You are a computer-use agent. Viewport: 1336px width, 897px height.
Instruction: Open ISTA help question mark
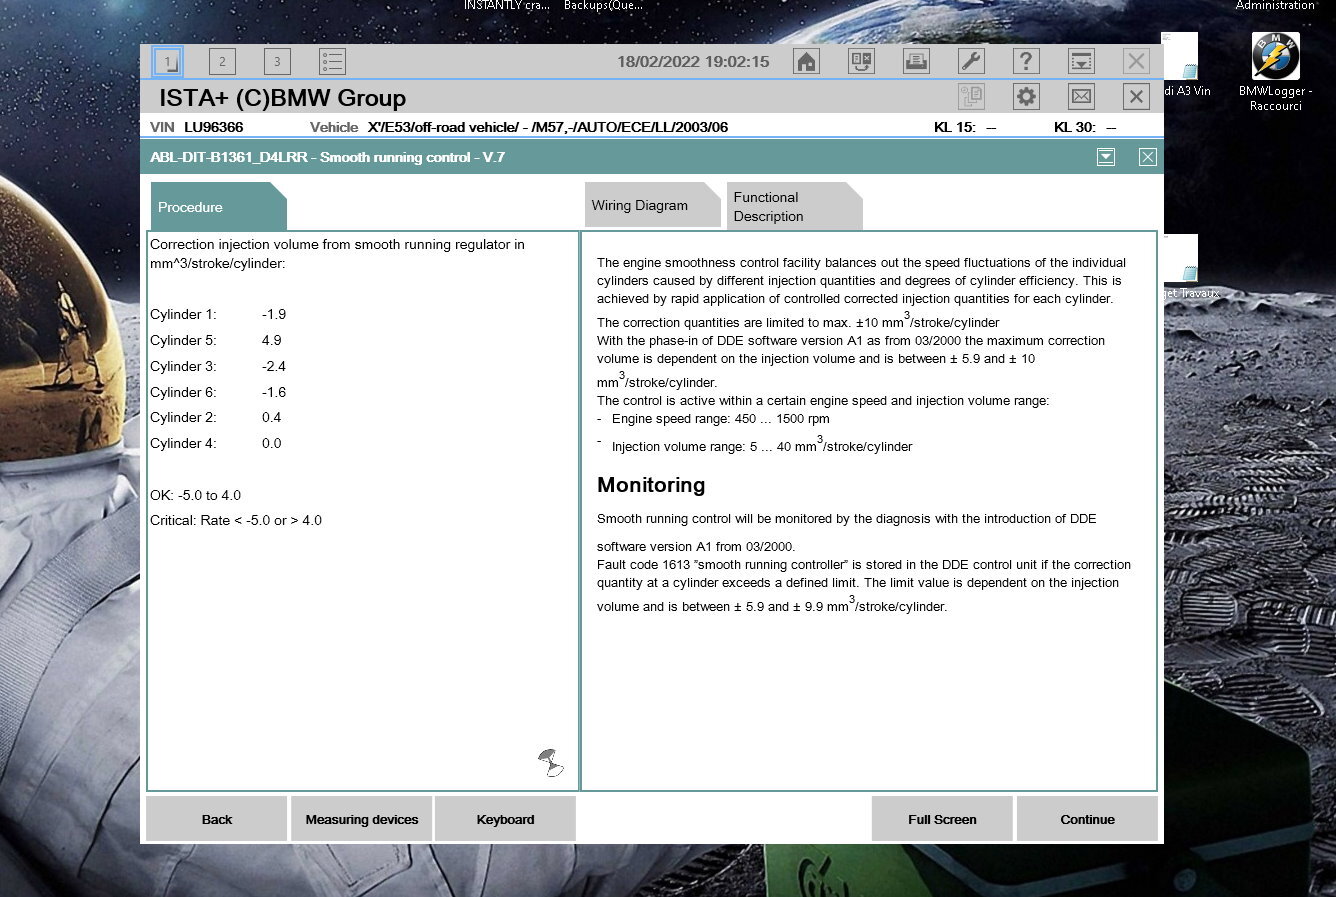tap(1026, 62)
